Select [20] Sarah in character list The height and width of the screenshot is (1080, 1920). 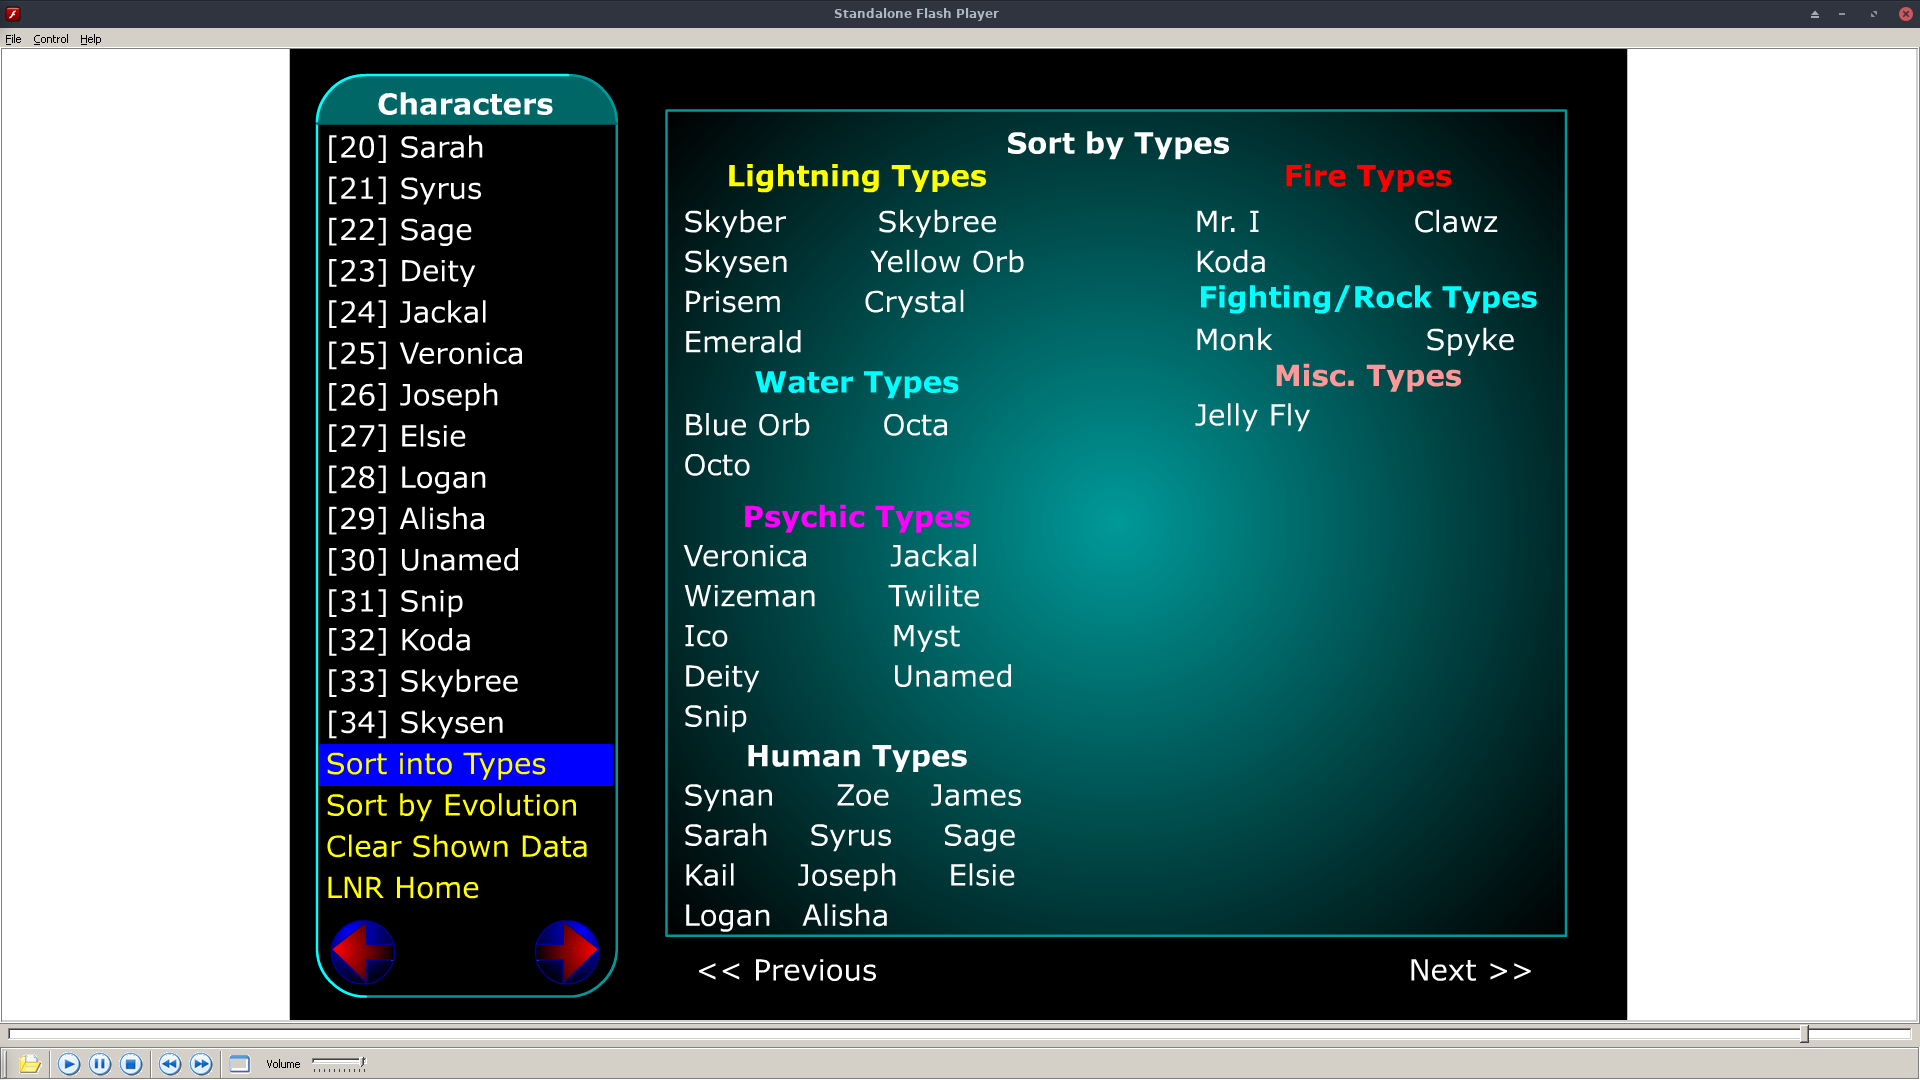click(x=405, y=147)
